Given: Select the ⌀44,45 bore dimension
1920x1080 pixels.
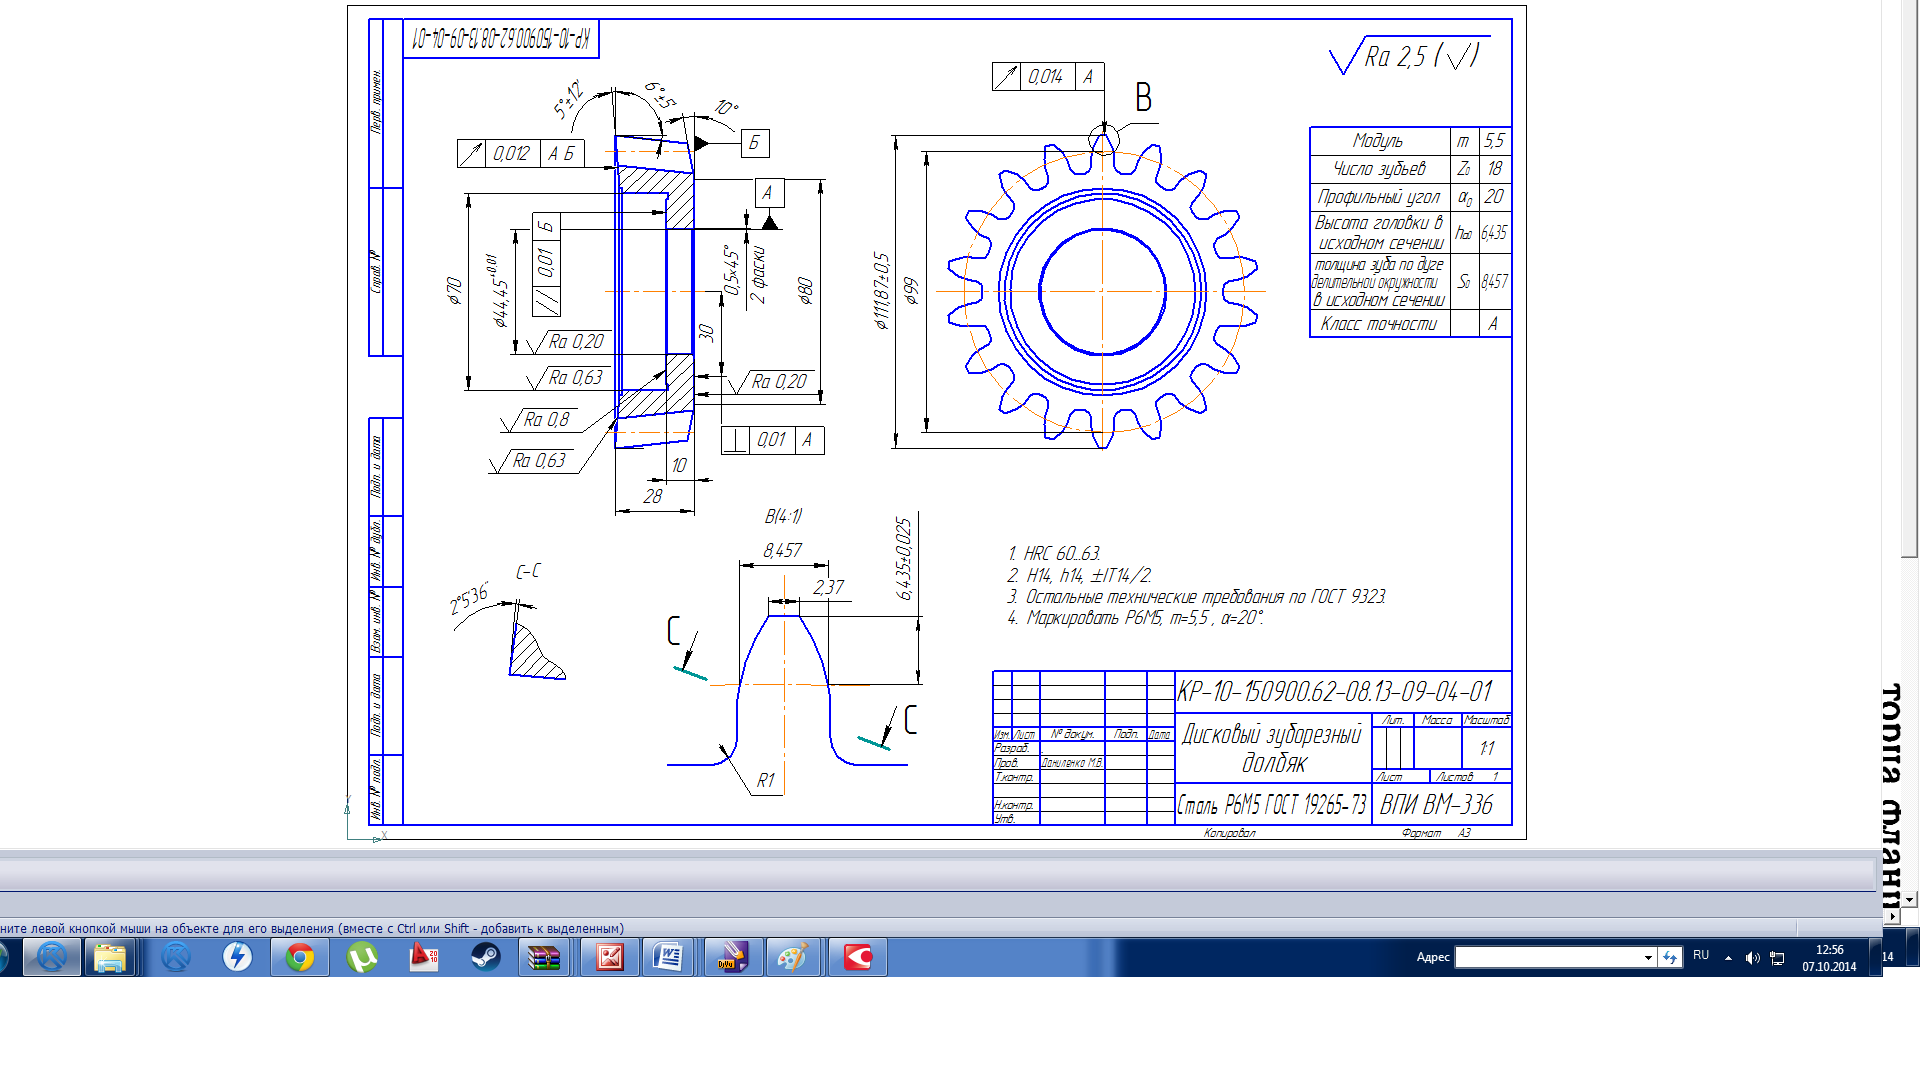Looking at the screenshot, I should click(x=500, y=291).
